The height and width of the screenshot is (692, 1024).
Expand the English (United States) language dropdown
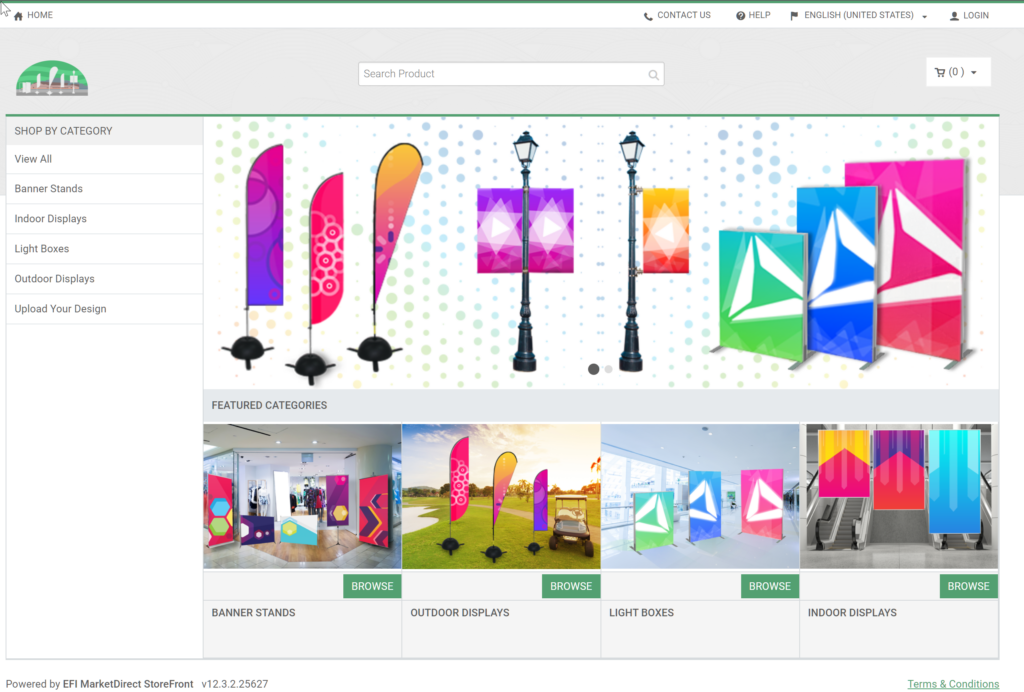tap(924, 17)
